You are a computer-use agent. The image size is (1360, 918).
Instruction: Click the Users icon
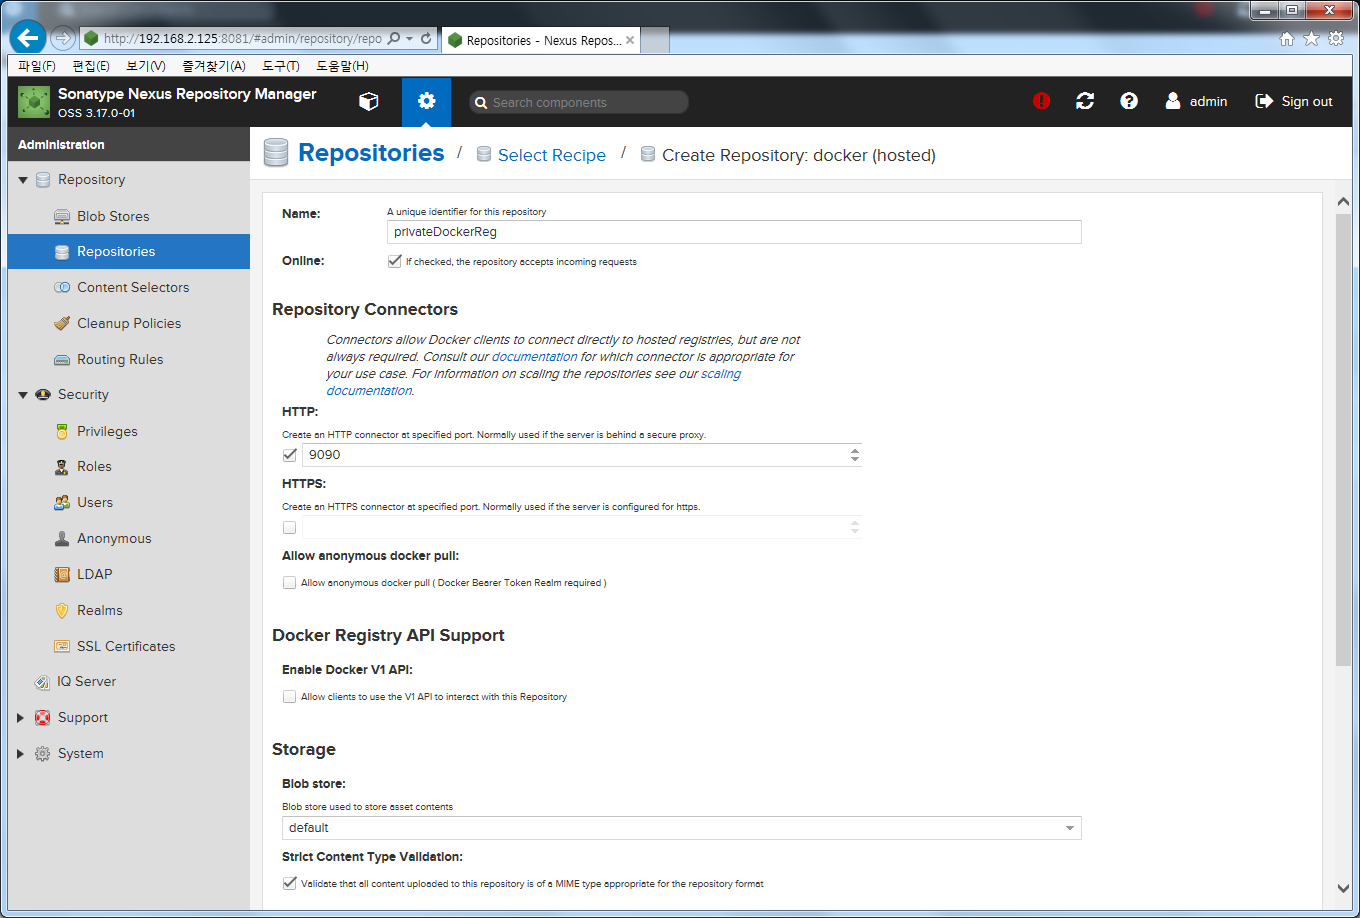[x=62, y=503]
